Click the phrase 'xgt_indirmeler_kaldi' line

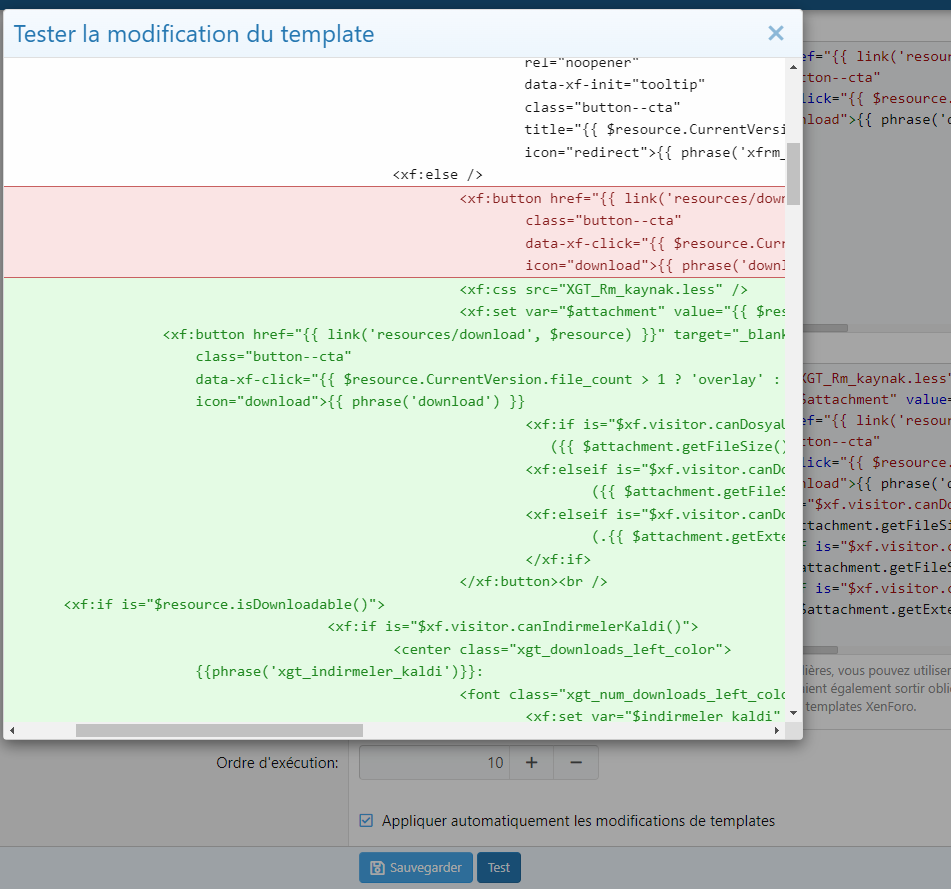(x=339, y=671)
